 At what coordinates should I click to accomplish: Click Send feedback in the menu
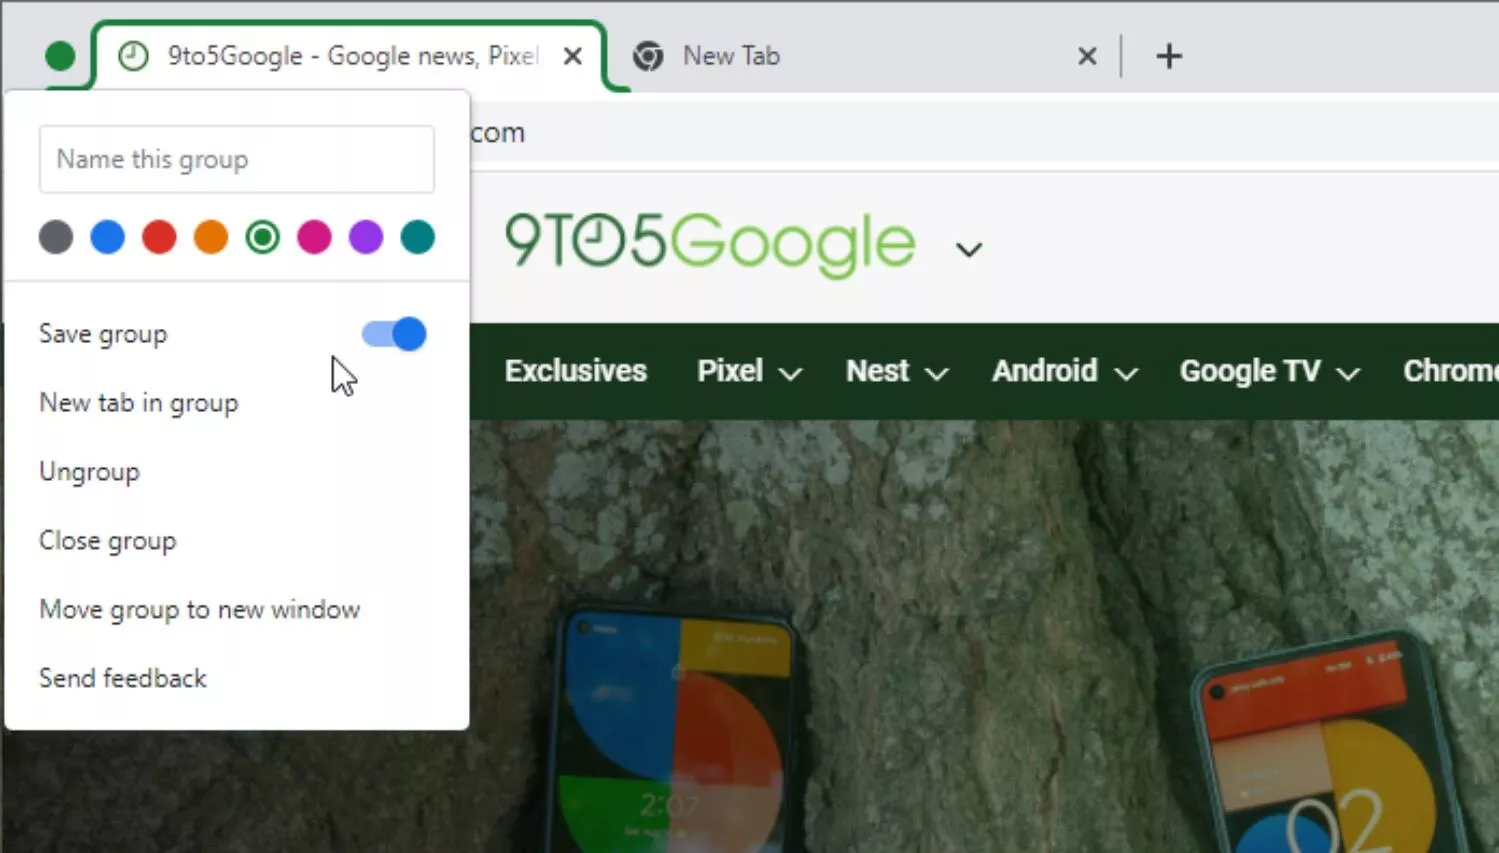click(x=123, y=678)
